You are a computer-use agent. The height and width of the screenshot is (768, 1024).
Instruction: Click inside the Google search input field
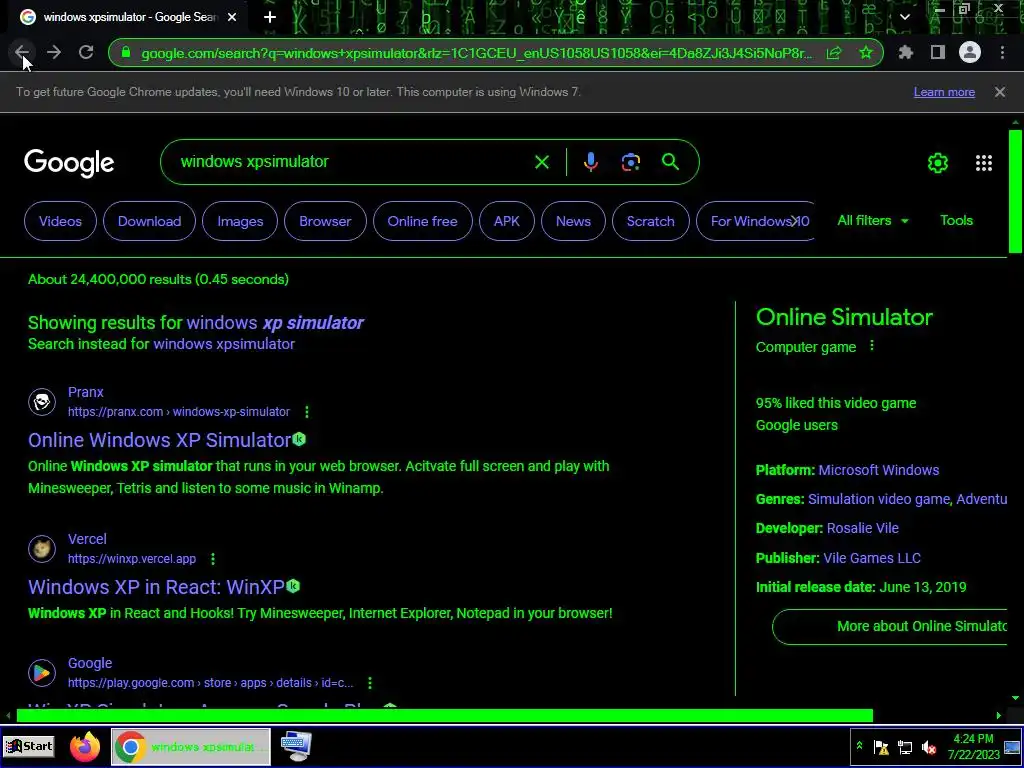pyautogui.click(x=353, y=162)
